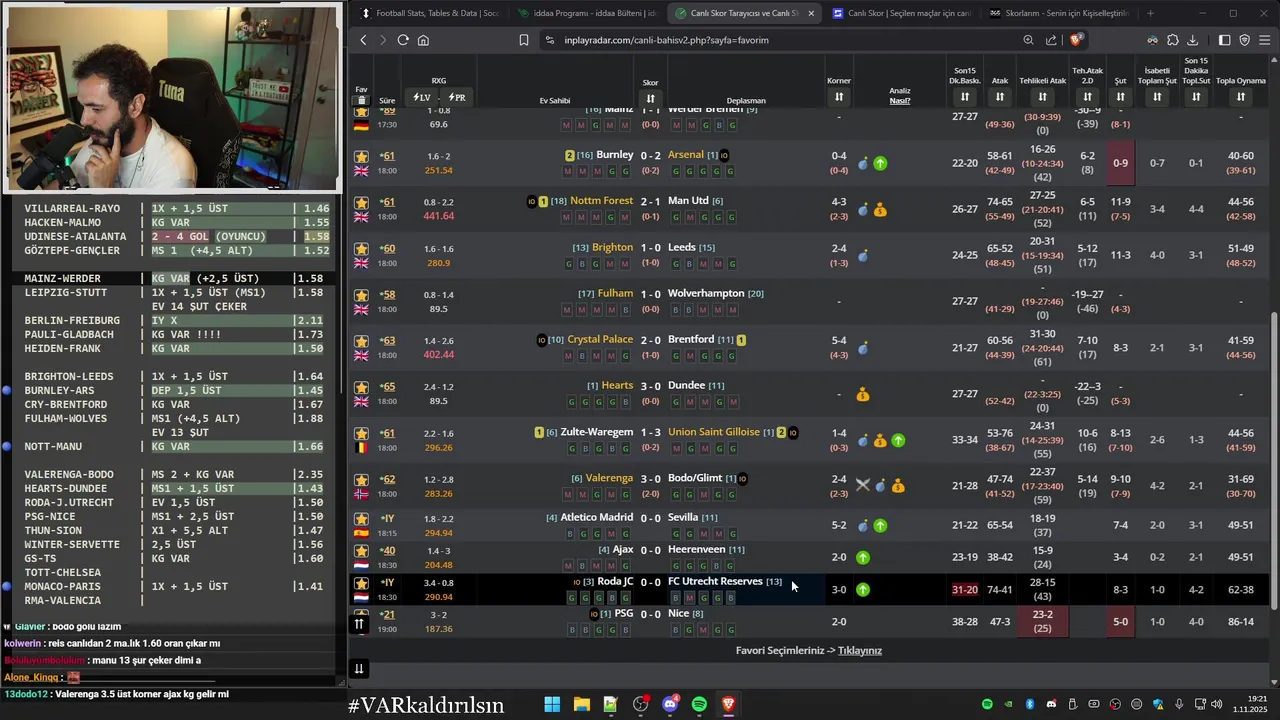Bookmark this page via bookmark icon

[x=524, y=40]
